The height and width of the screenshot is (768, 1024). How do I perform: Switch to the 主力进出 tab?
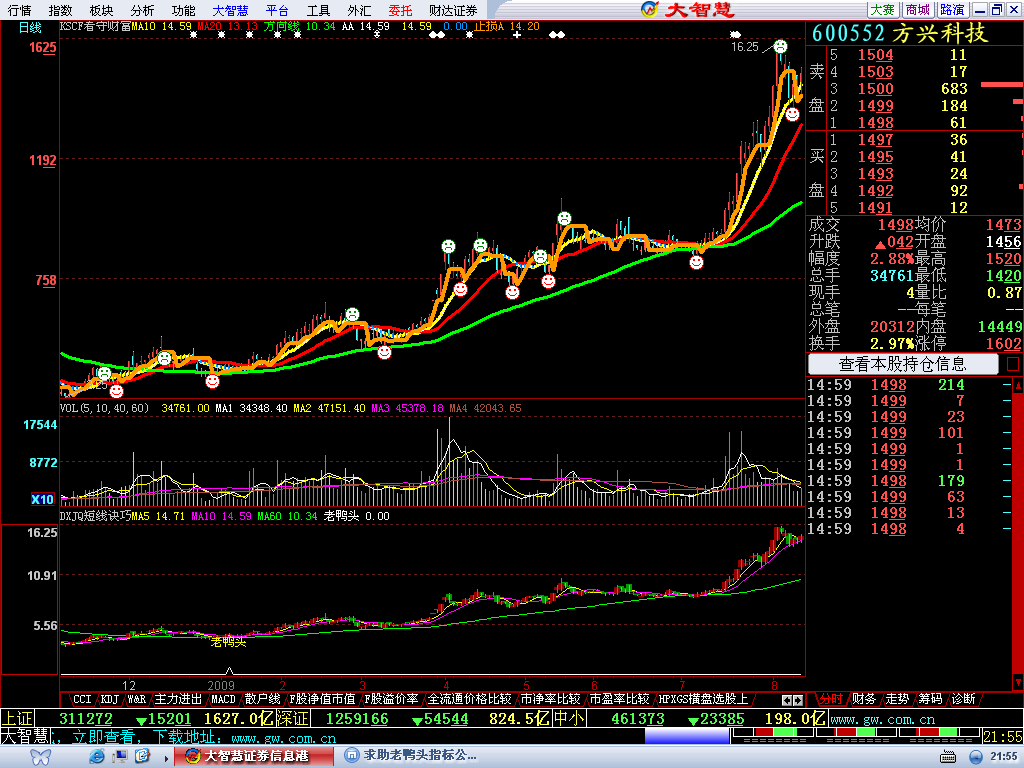click(x=178, y=699)
